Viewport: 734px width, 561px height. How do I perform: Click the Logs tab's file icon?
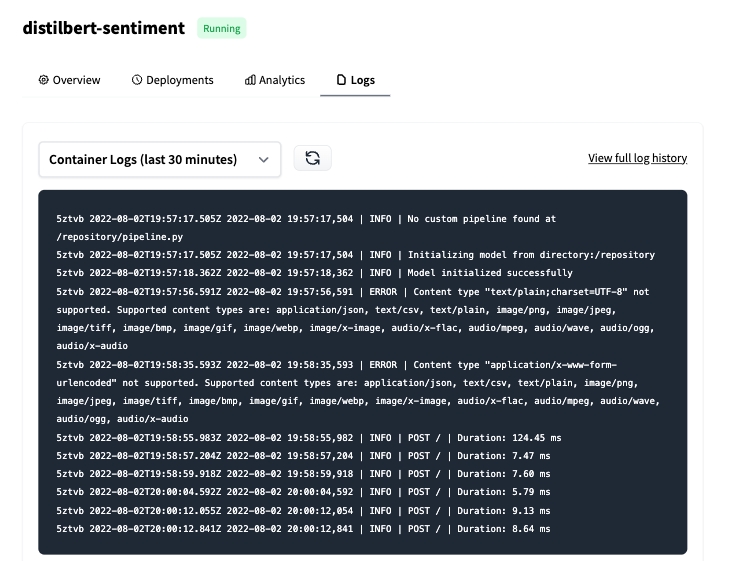[x=341, y=80]
